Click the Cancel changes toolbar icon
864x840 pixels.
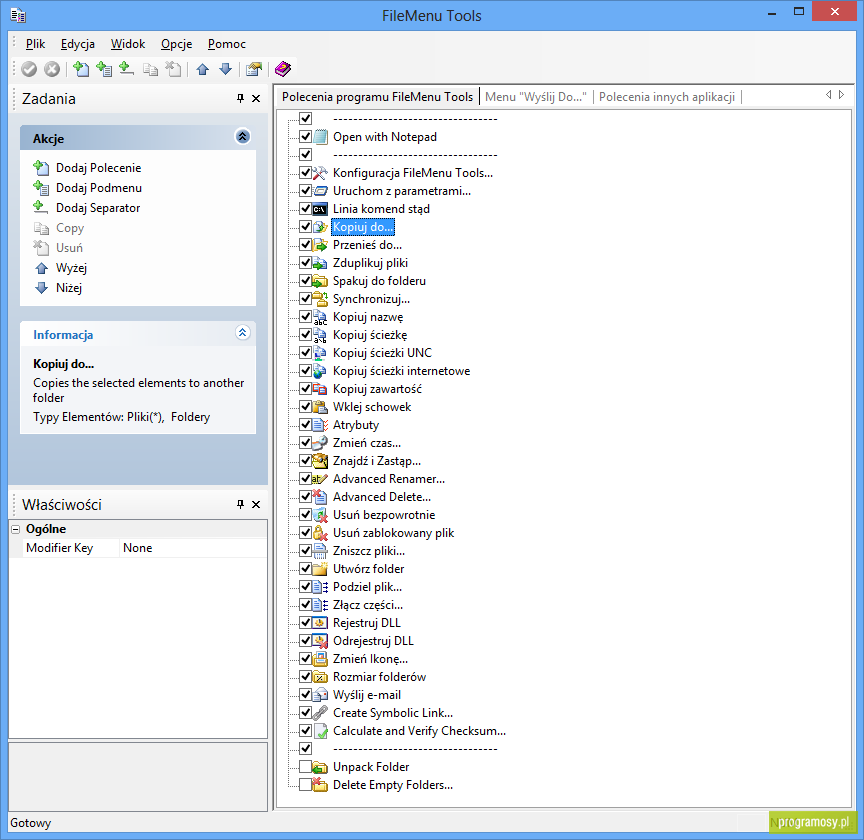pos(52,69)
